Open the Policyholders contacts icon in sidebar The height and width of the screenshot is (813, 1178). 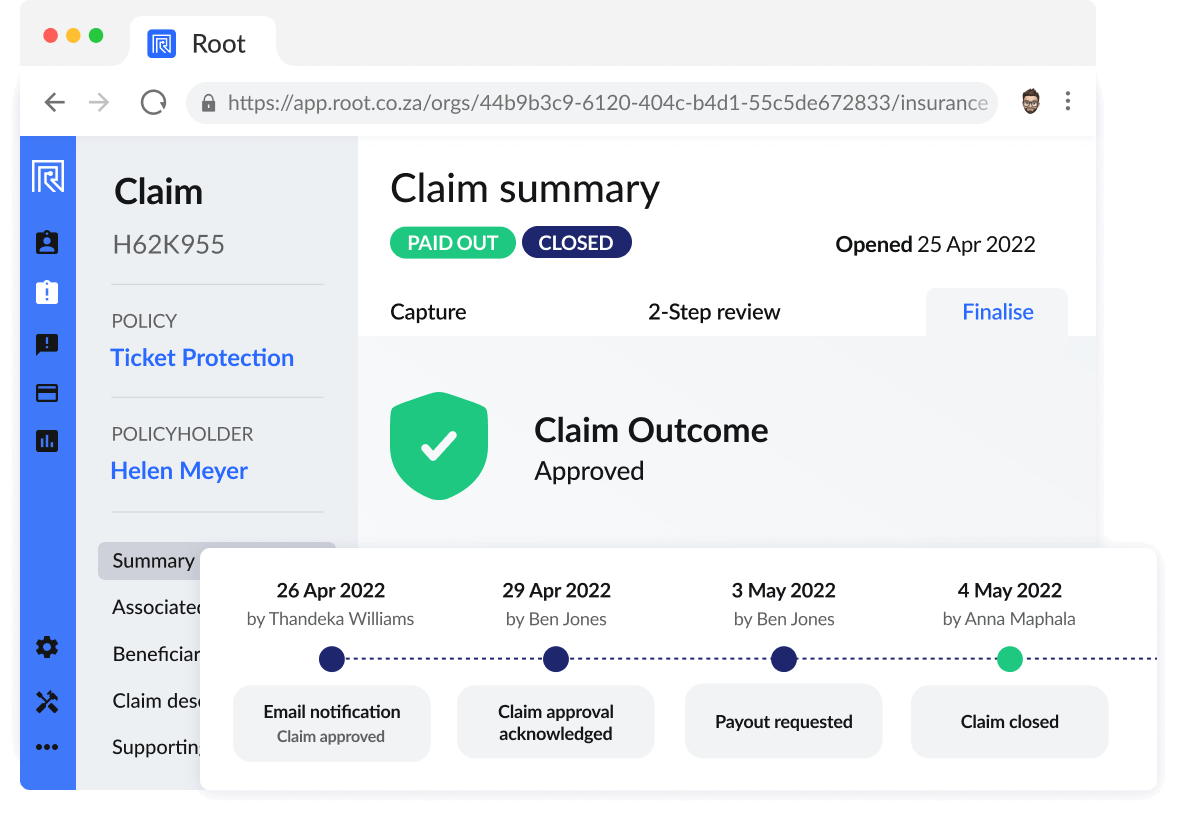pyautogui.click(x=46, y=241)
